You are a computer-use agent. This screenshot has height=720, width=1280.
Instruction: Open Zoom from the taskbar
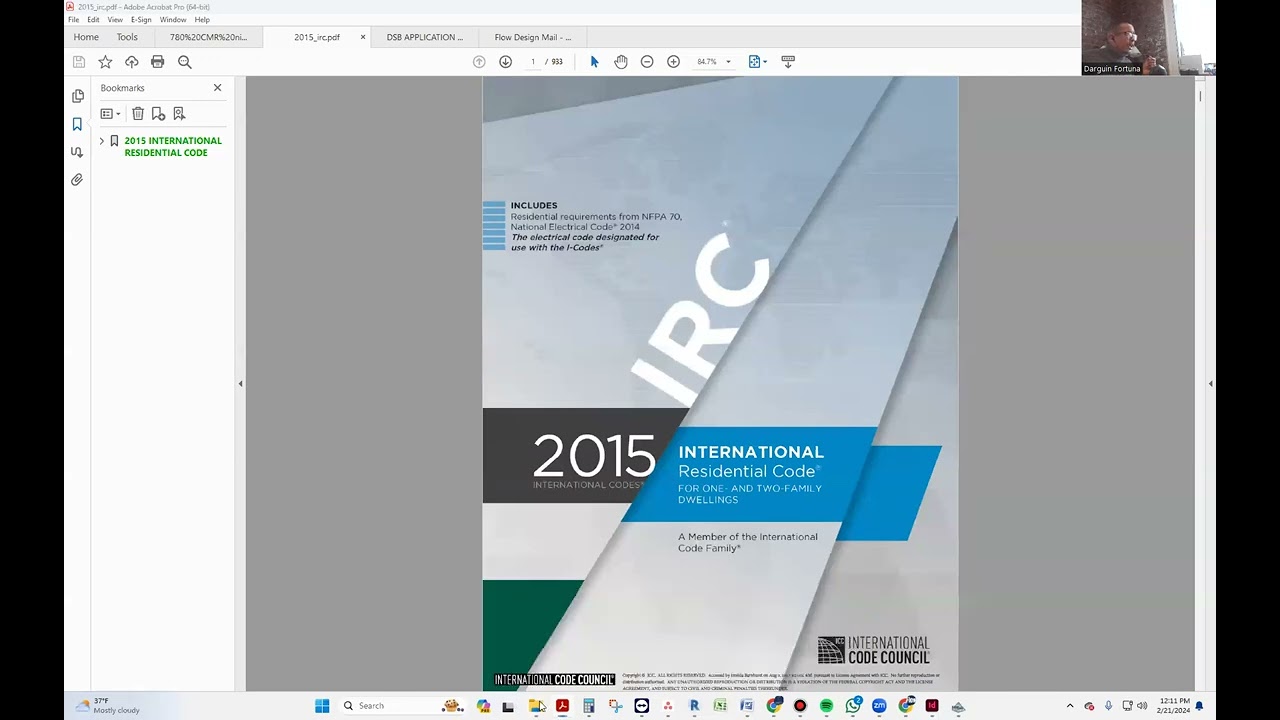coord(879,706)
